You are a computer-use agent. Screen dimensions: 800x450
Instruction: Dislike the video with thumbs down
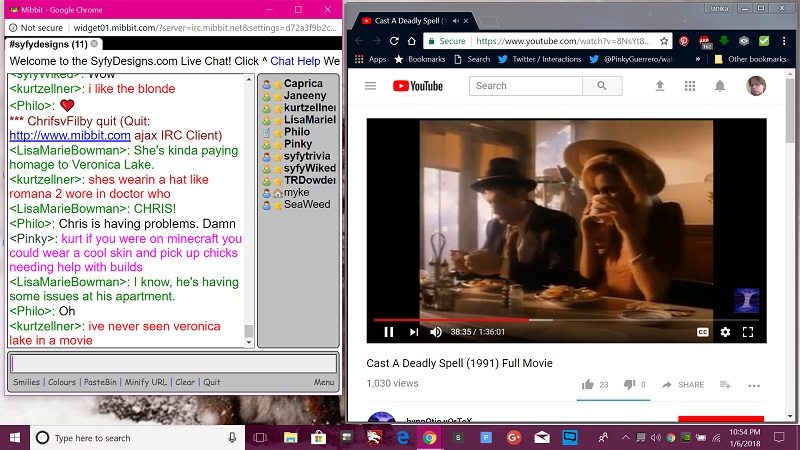629,385
